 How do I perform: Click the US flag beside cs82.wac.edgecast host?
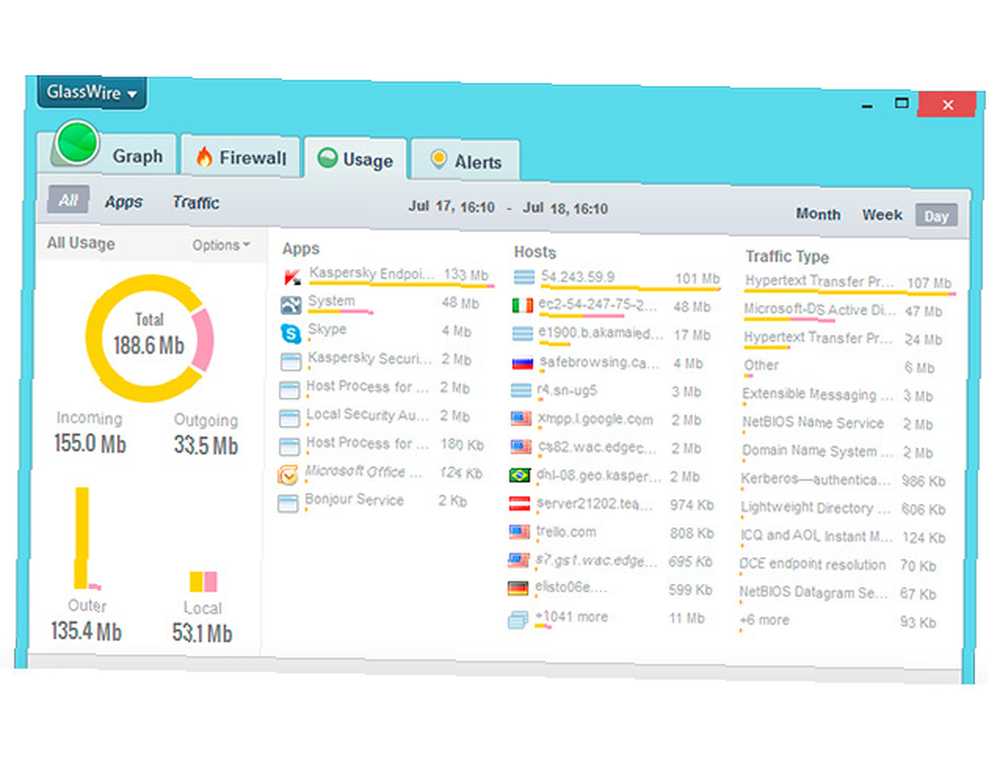click(521, 447)
